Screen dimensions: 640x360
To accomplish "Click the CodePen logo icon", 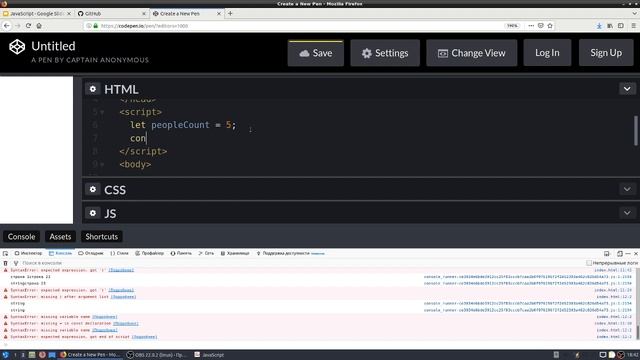I will pos(17,47).
